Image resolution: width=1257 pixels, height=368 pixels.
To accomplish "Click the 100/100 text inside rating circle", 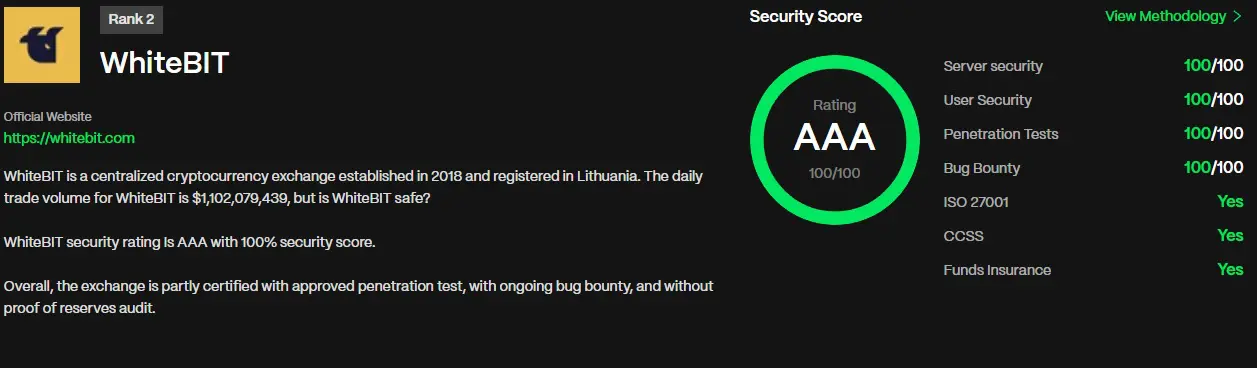I will (834, 173).
